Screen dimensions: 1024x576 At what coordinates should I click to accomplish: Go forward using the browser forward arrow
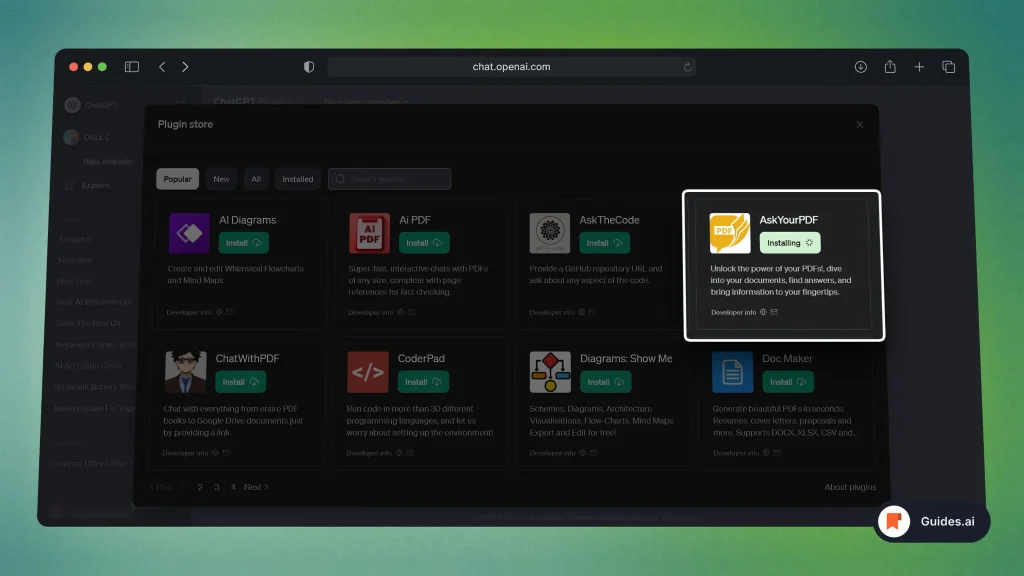pos(185,67)
